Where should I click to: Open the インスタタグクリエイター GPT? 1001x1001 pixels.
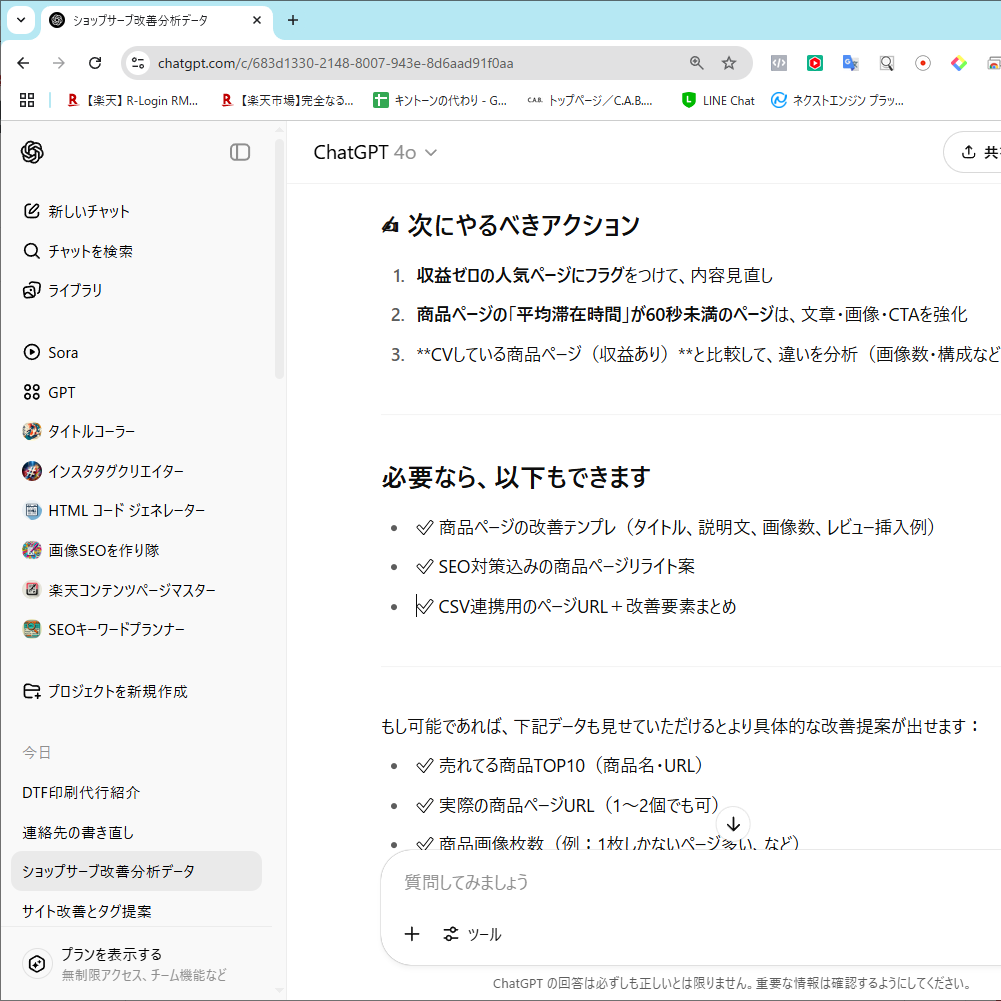[x=104, y=471]
